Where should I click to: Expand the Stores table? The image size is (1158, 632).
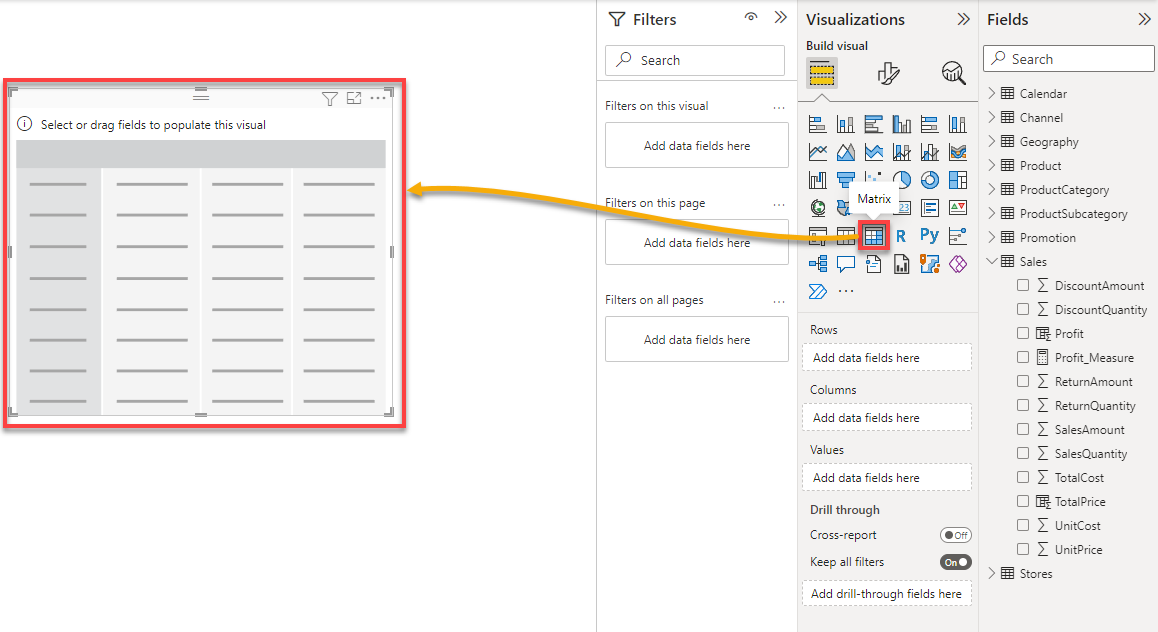point(992,574)
